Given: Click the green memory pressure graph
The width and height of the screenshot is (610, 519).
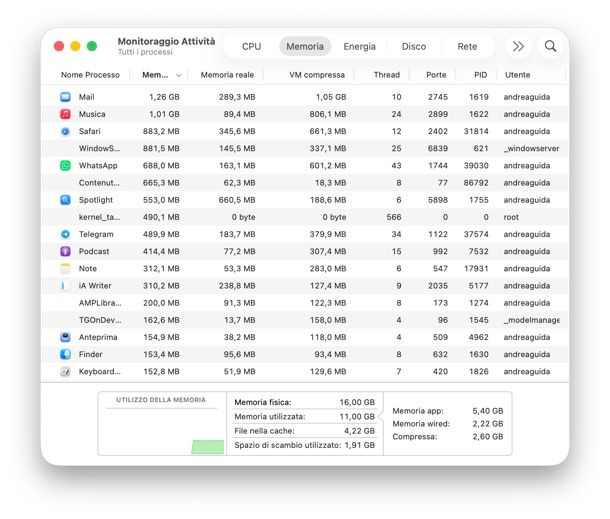Looking at the screenshot, I should 207,446.
